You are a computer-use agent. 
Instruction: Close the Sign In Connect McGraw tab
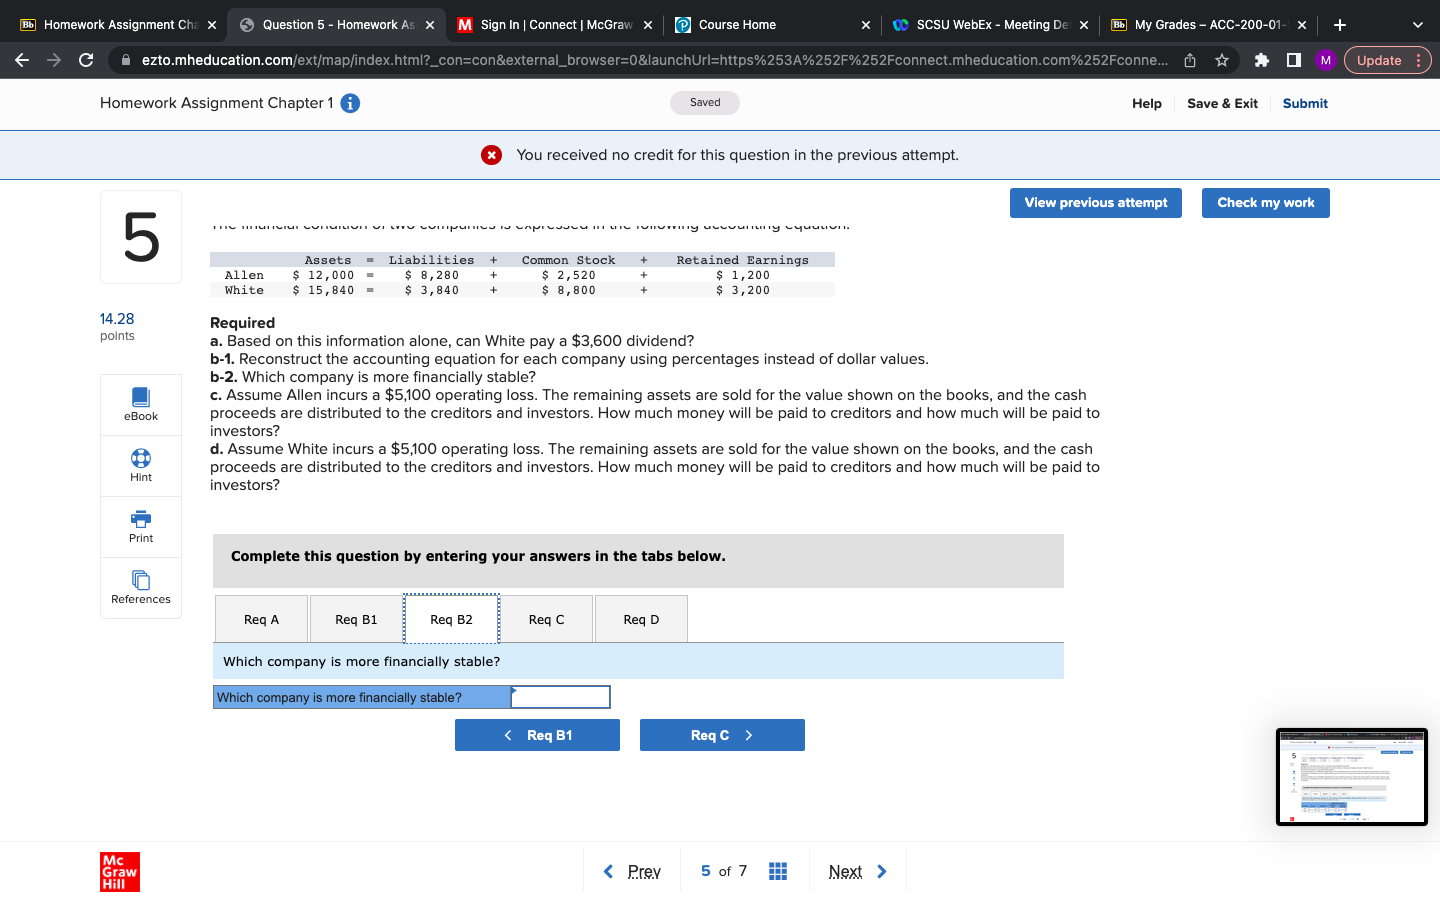point(648,25)
